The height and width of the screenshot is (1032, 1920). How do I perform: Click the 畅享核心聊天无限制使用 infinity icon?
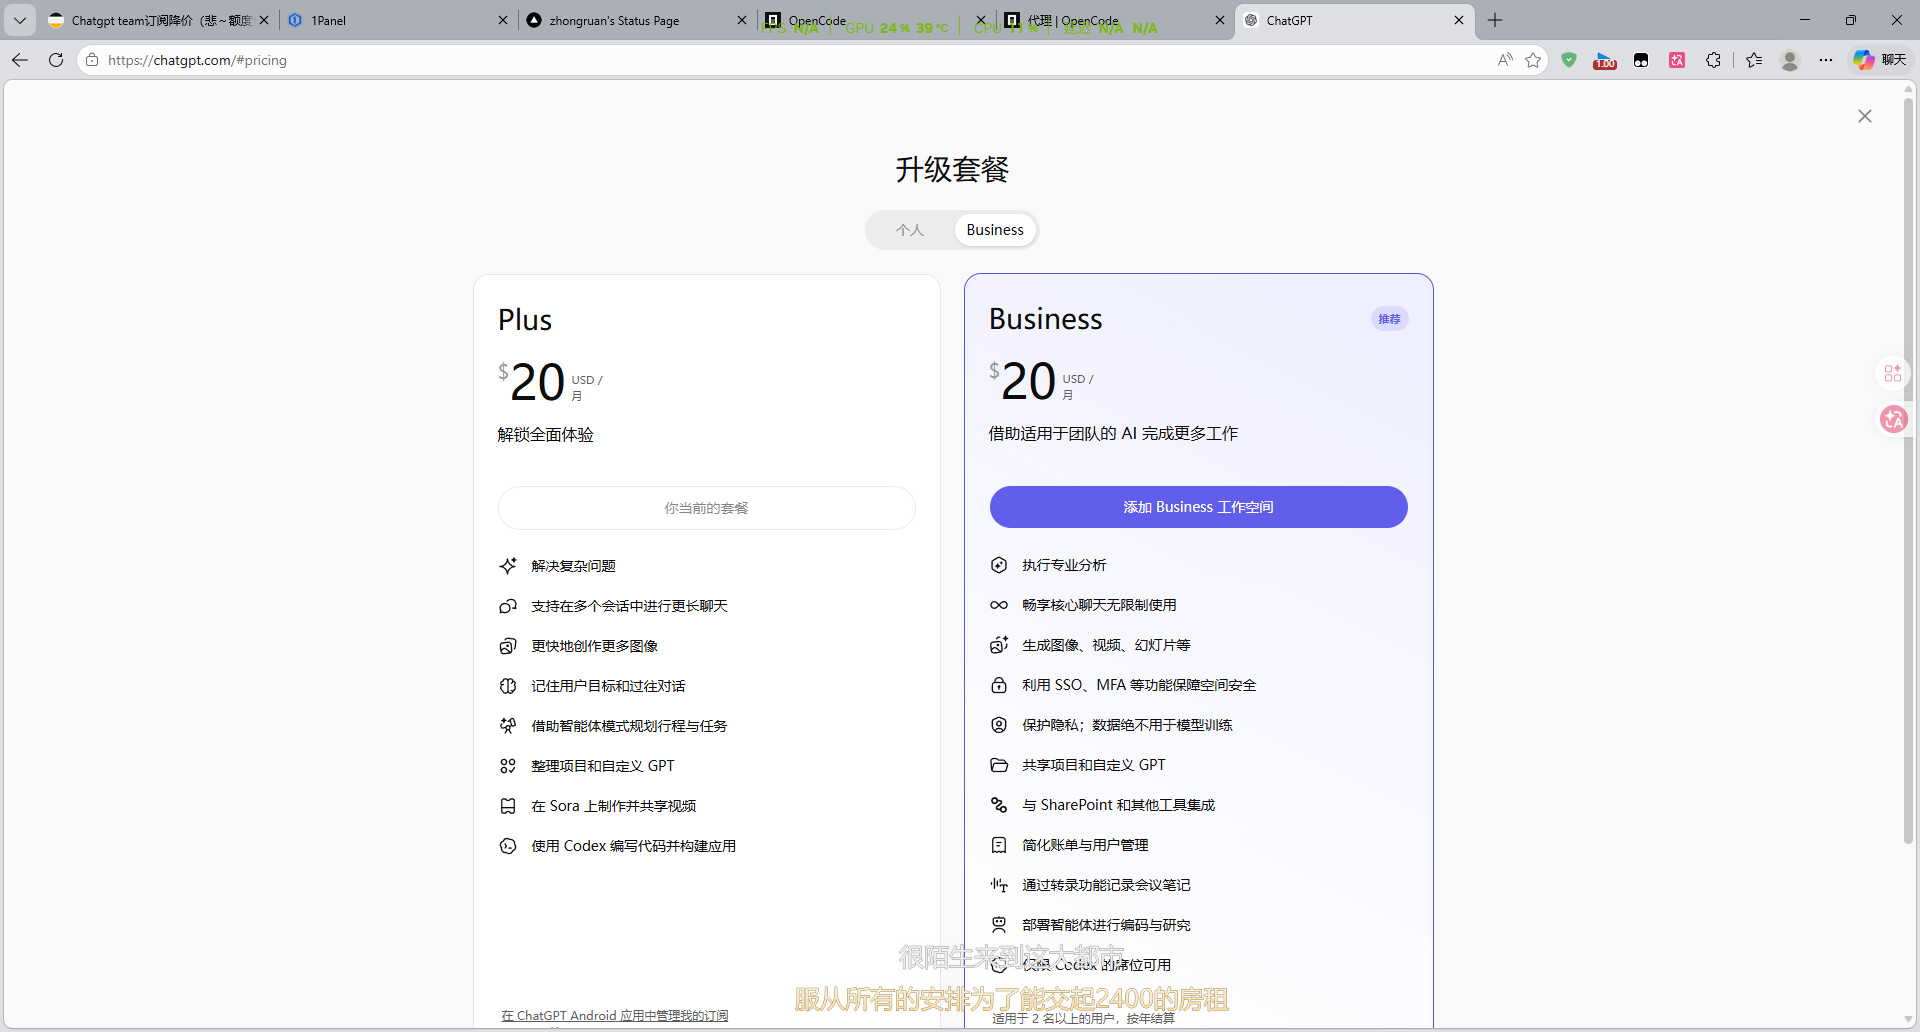(999, 605)
